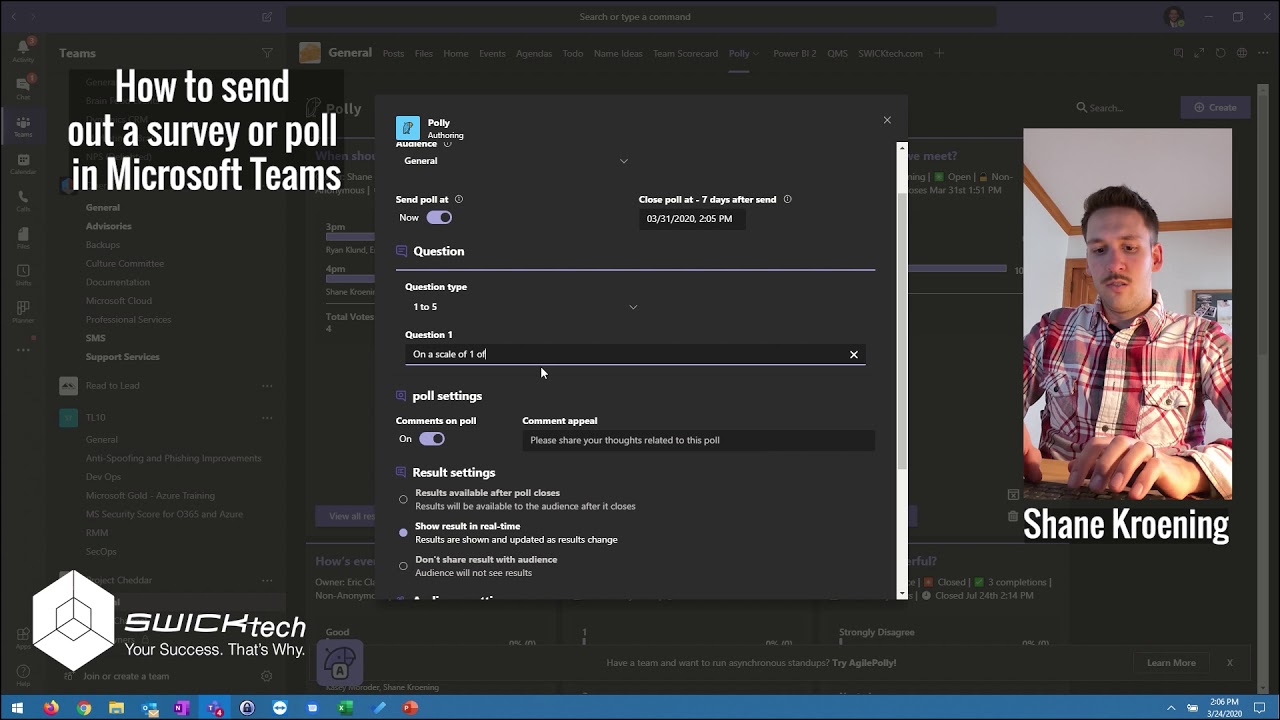
Task: Open Calls in the Teams sidebar
Action: pyautogui.click(x=23, y=200)
